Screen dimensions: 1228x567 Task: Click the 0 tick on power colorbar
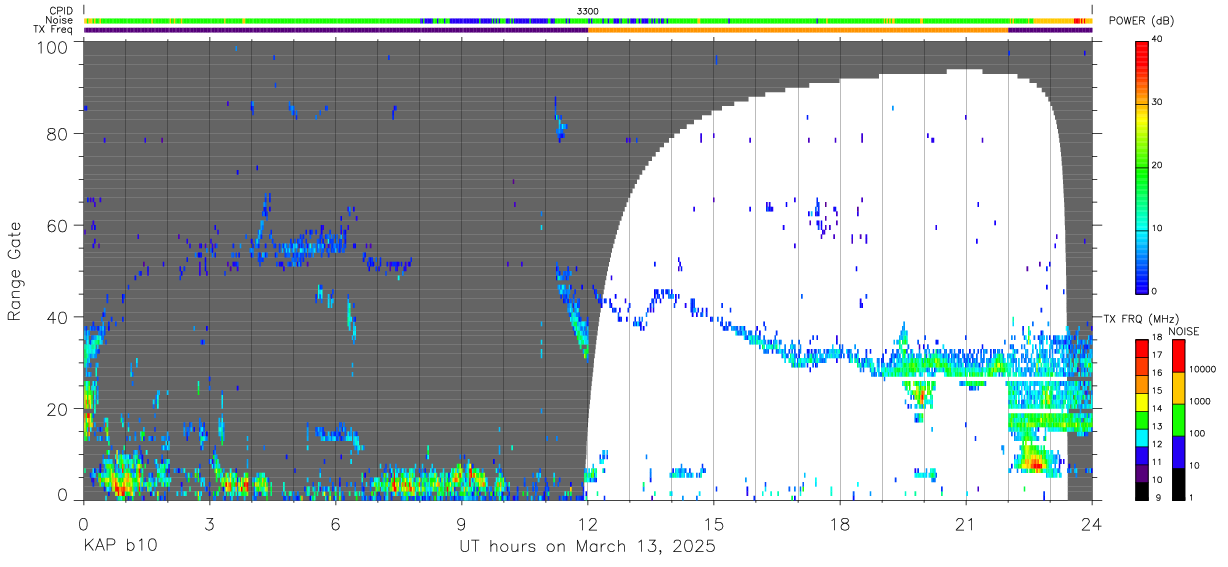coord(1155,291)
